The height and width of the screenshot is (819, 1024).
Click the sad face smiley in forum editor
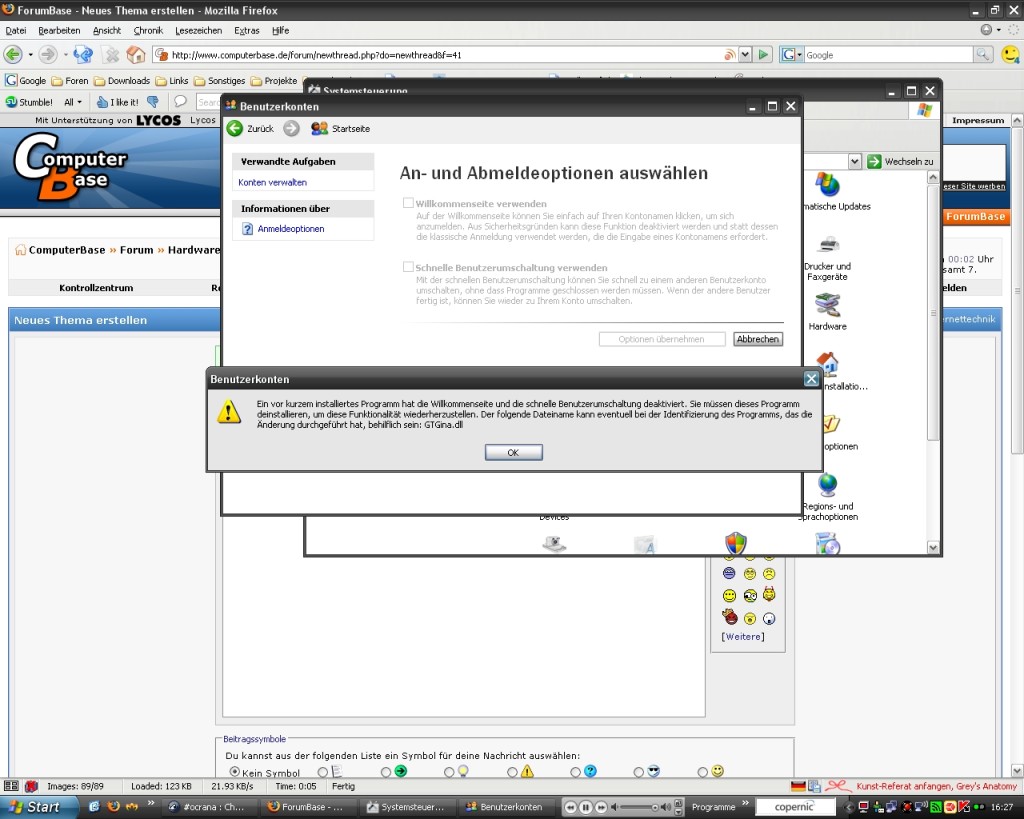769,573
